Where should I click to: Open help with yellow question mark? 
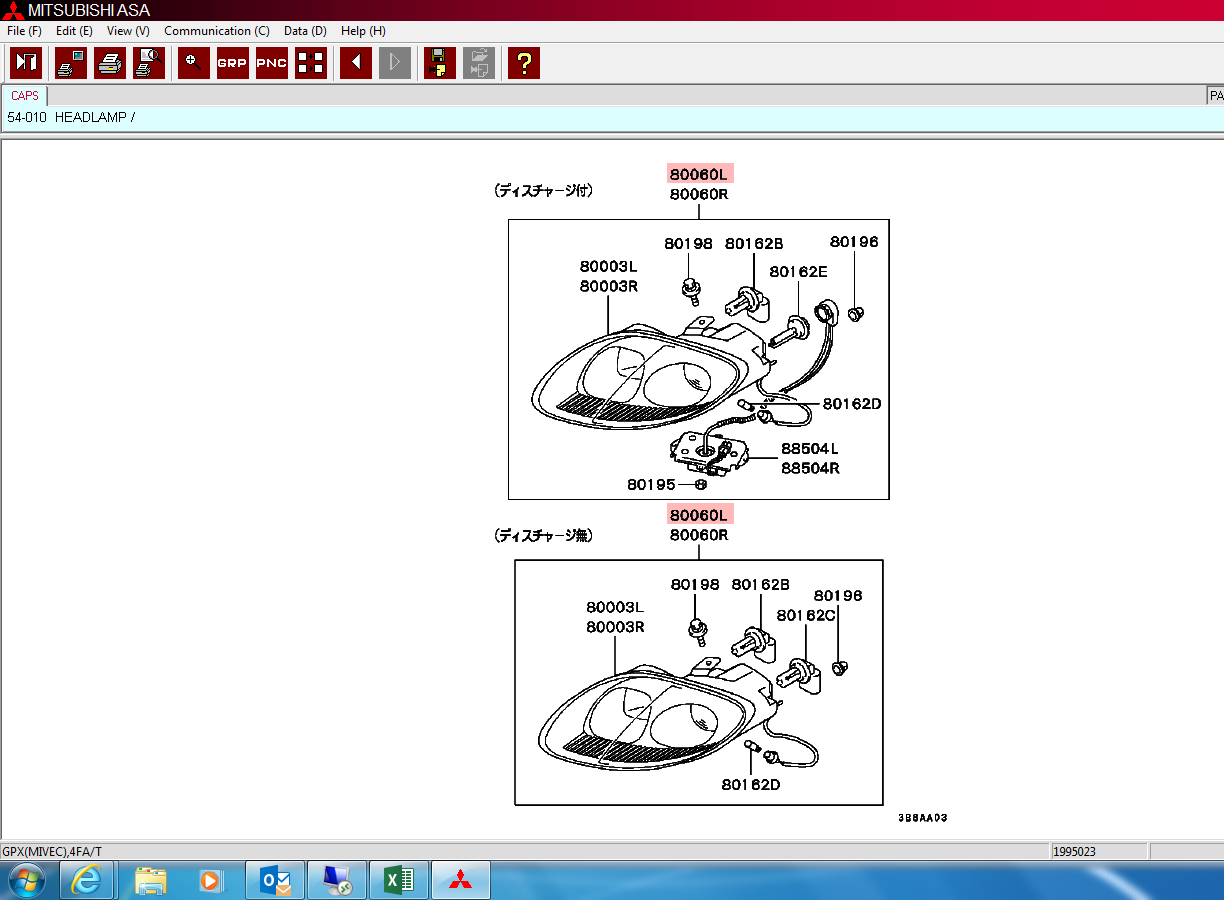(524, 63)
